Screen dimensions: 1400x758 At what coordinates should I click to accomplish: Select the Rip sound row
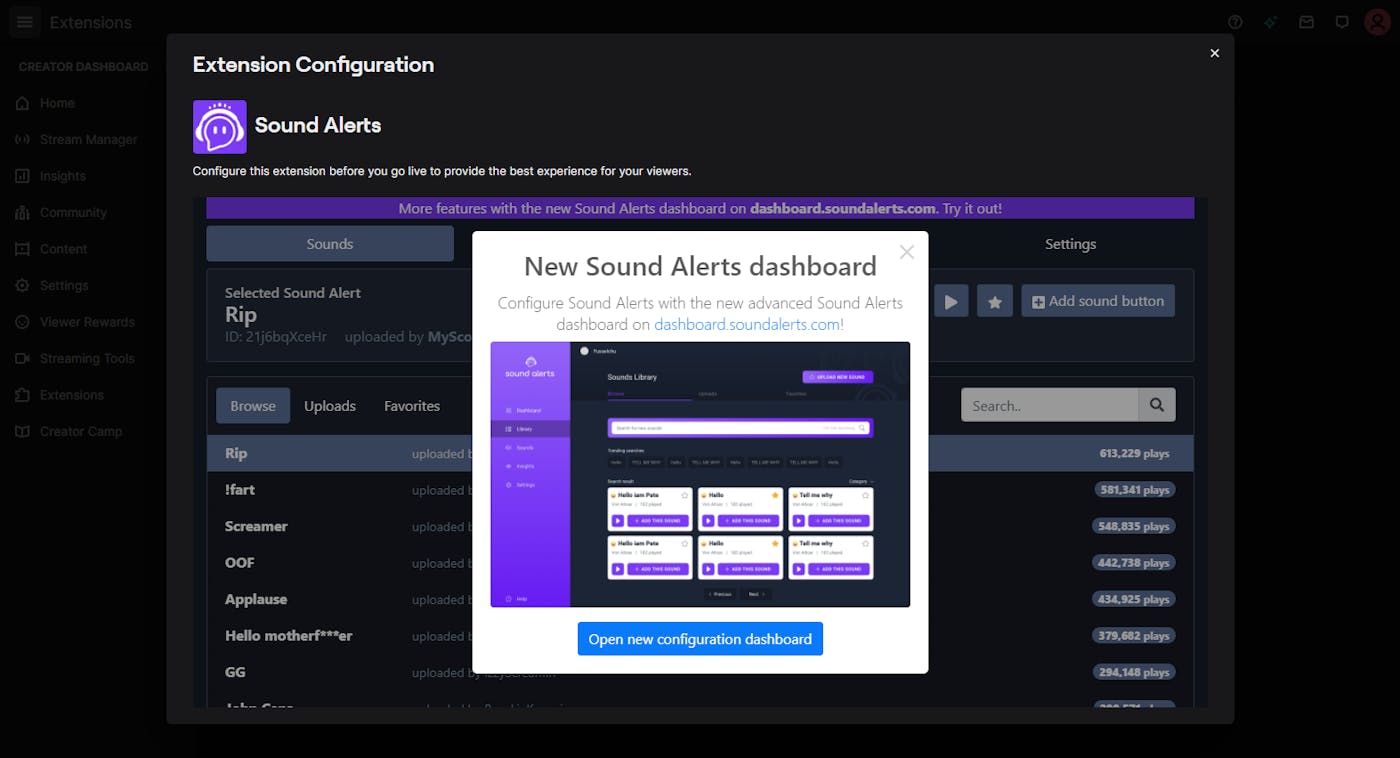[700, 453]
